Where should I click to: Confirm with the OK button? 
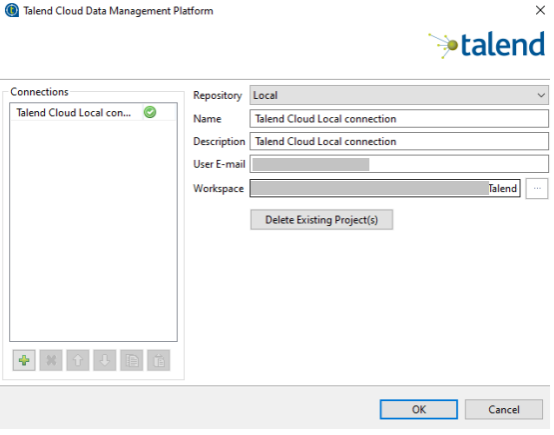coord(420,411)
